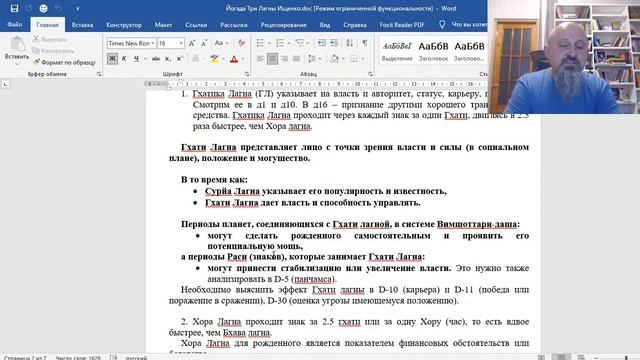Switch to the Вид tab
The image size is (640, 360).
point(325,24)
